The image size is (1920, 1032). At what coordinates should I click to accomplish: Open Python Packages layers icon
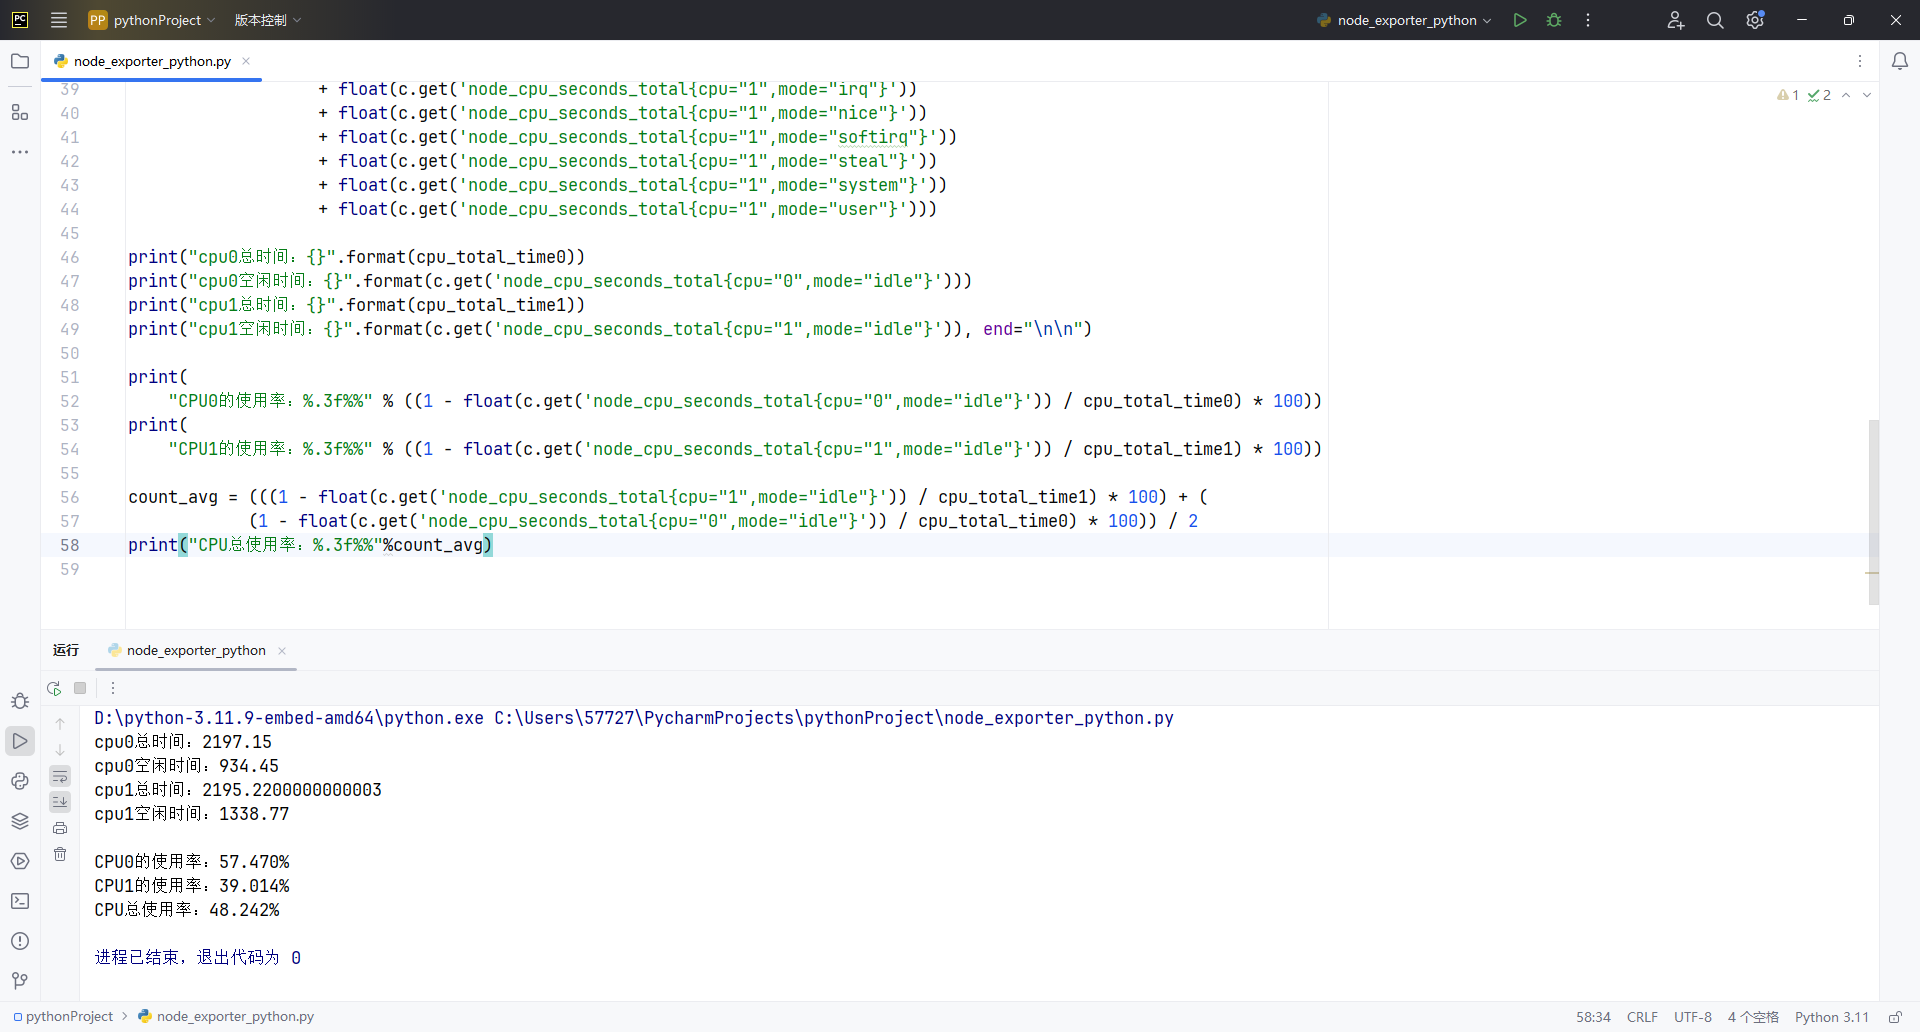coord(20,821)
